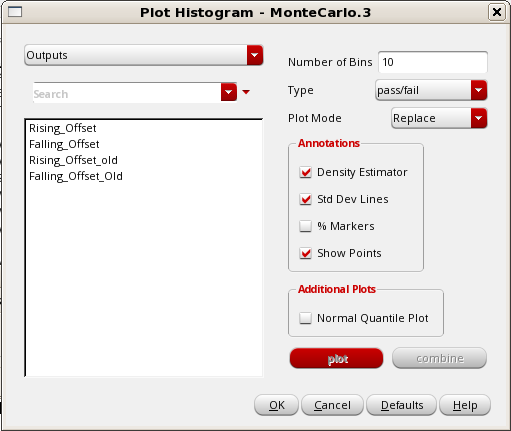
Task: Expand the Search history dropdown arrow
Action: (229, 92)
